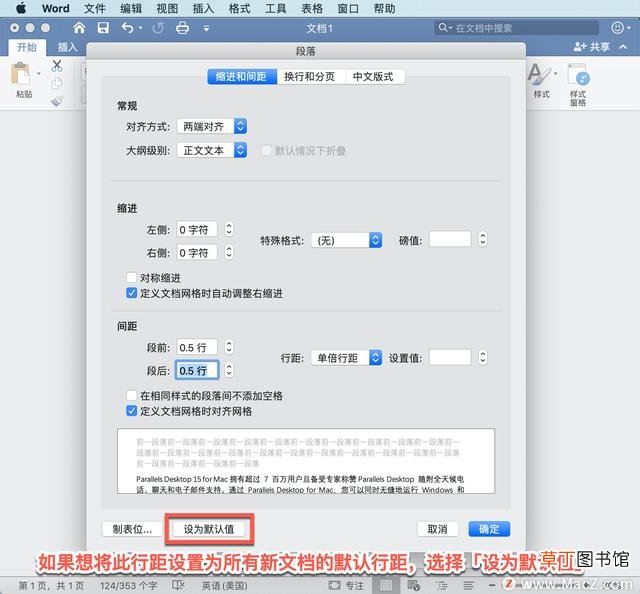Check 在相同样式的段落间不添加空格

[x=131, y=395]
